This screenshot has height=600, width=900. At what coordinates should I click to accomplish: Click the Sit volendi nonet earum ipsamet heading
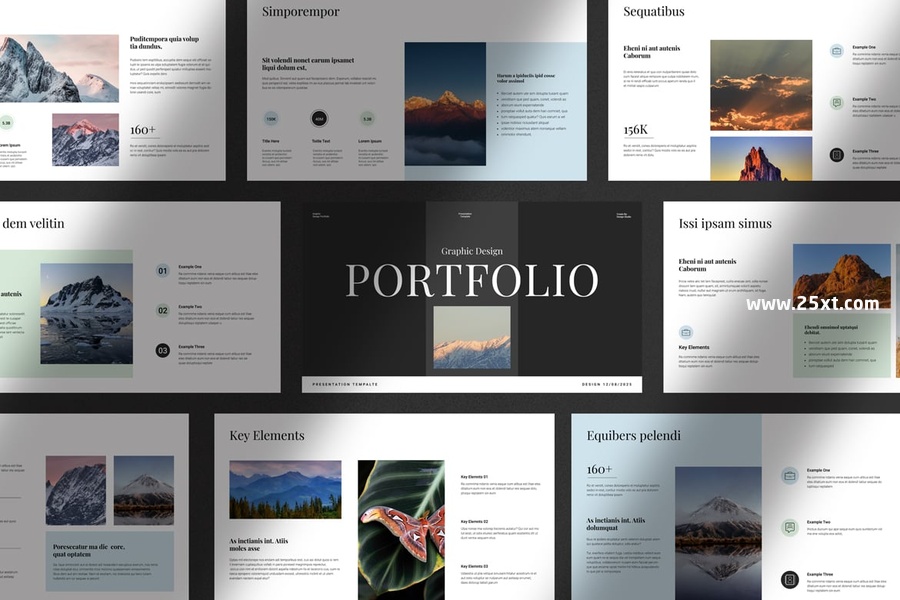pyautogui.click(x=308, y=64)
